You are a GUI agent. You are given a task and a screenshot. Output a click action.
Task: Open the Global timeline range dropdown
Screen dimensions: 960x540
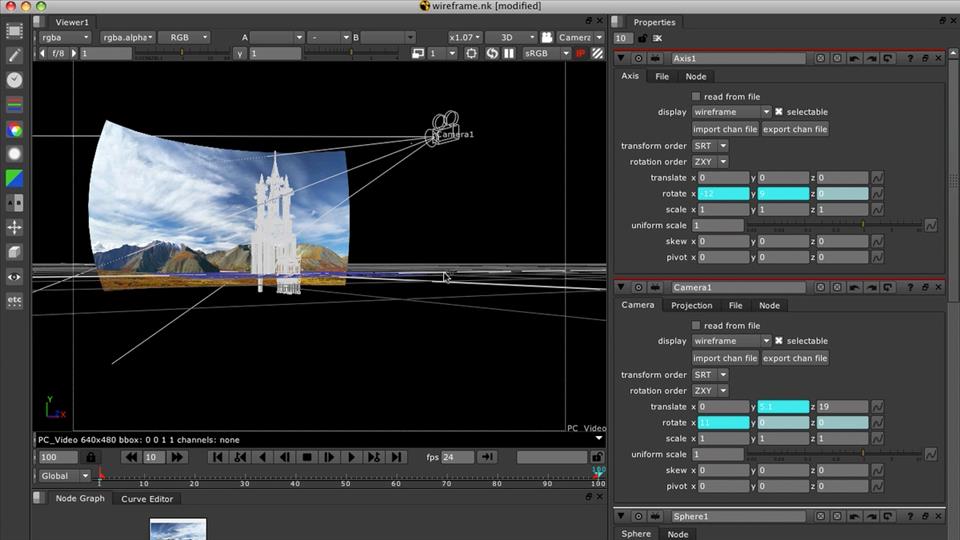tap(64, 476)
